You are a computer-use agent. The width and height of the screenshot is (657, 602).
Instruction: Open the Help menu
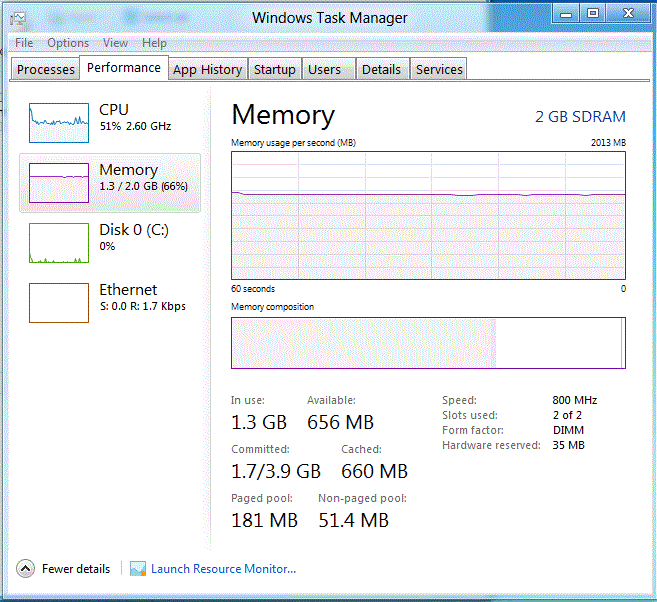tap(154, 43)
